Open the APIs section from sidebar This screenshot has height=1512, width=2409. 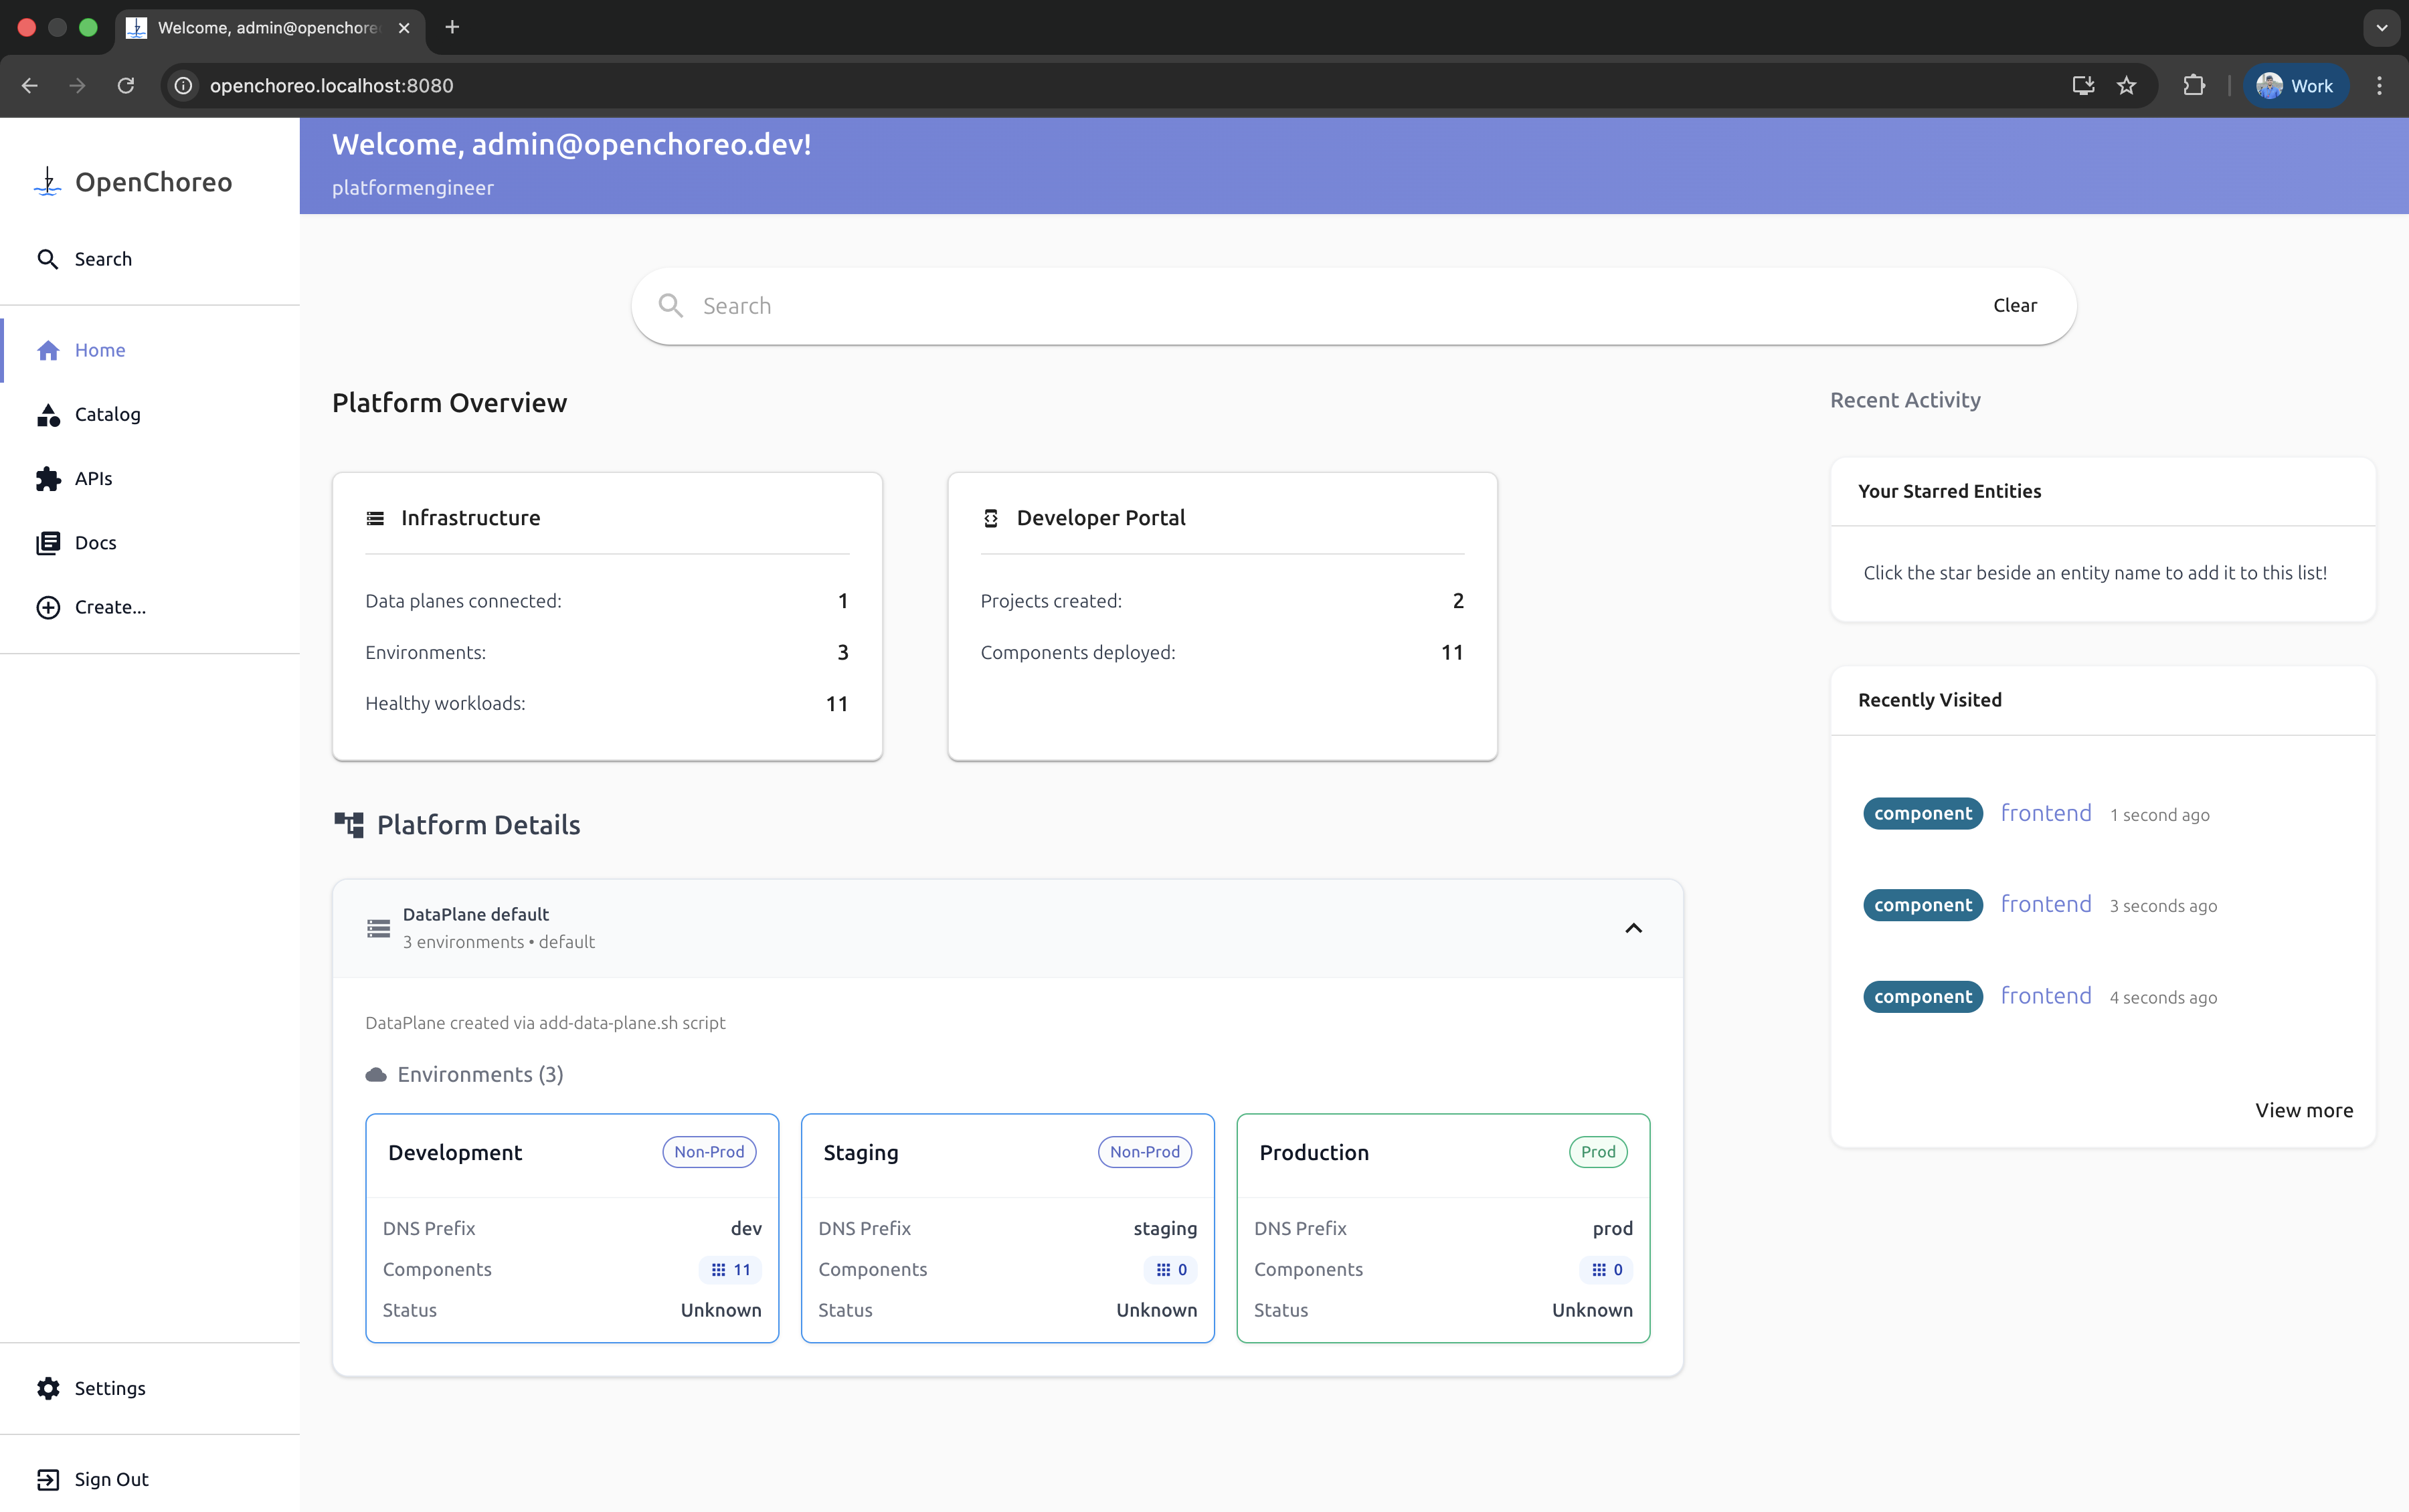48,478
